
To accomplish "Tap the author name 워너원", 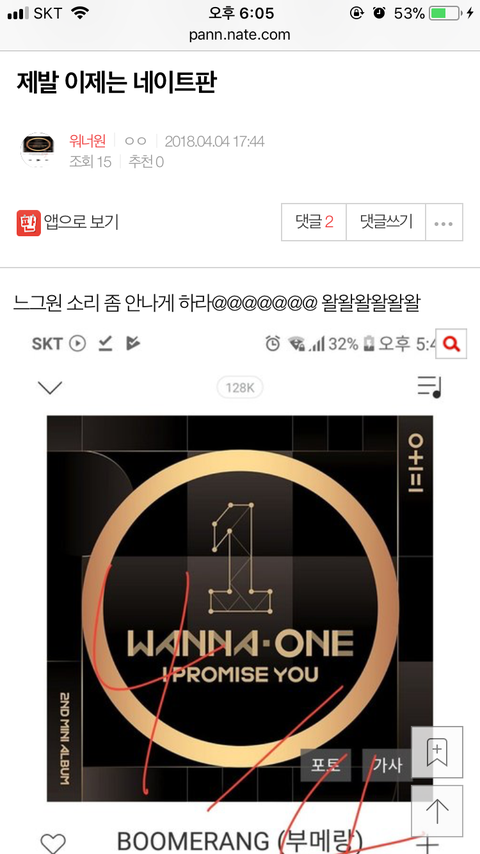I will click(87, 142).
